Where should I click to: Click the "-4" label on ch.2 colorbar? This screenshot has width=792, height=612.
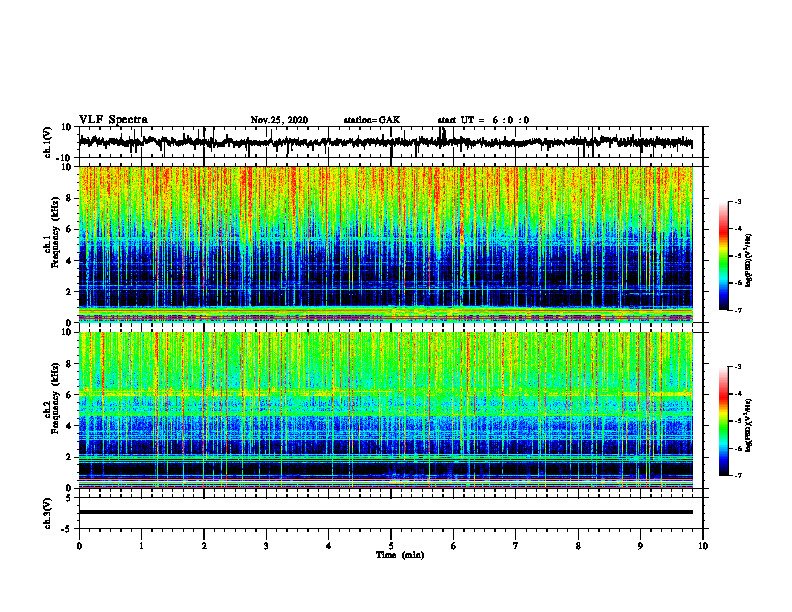pos(738,394)
